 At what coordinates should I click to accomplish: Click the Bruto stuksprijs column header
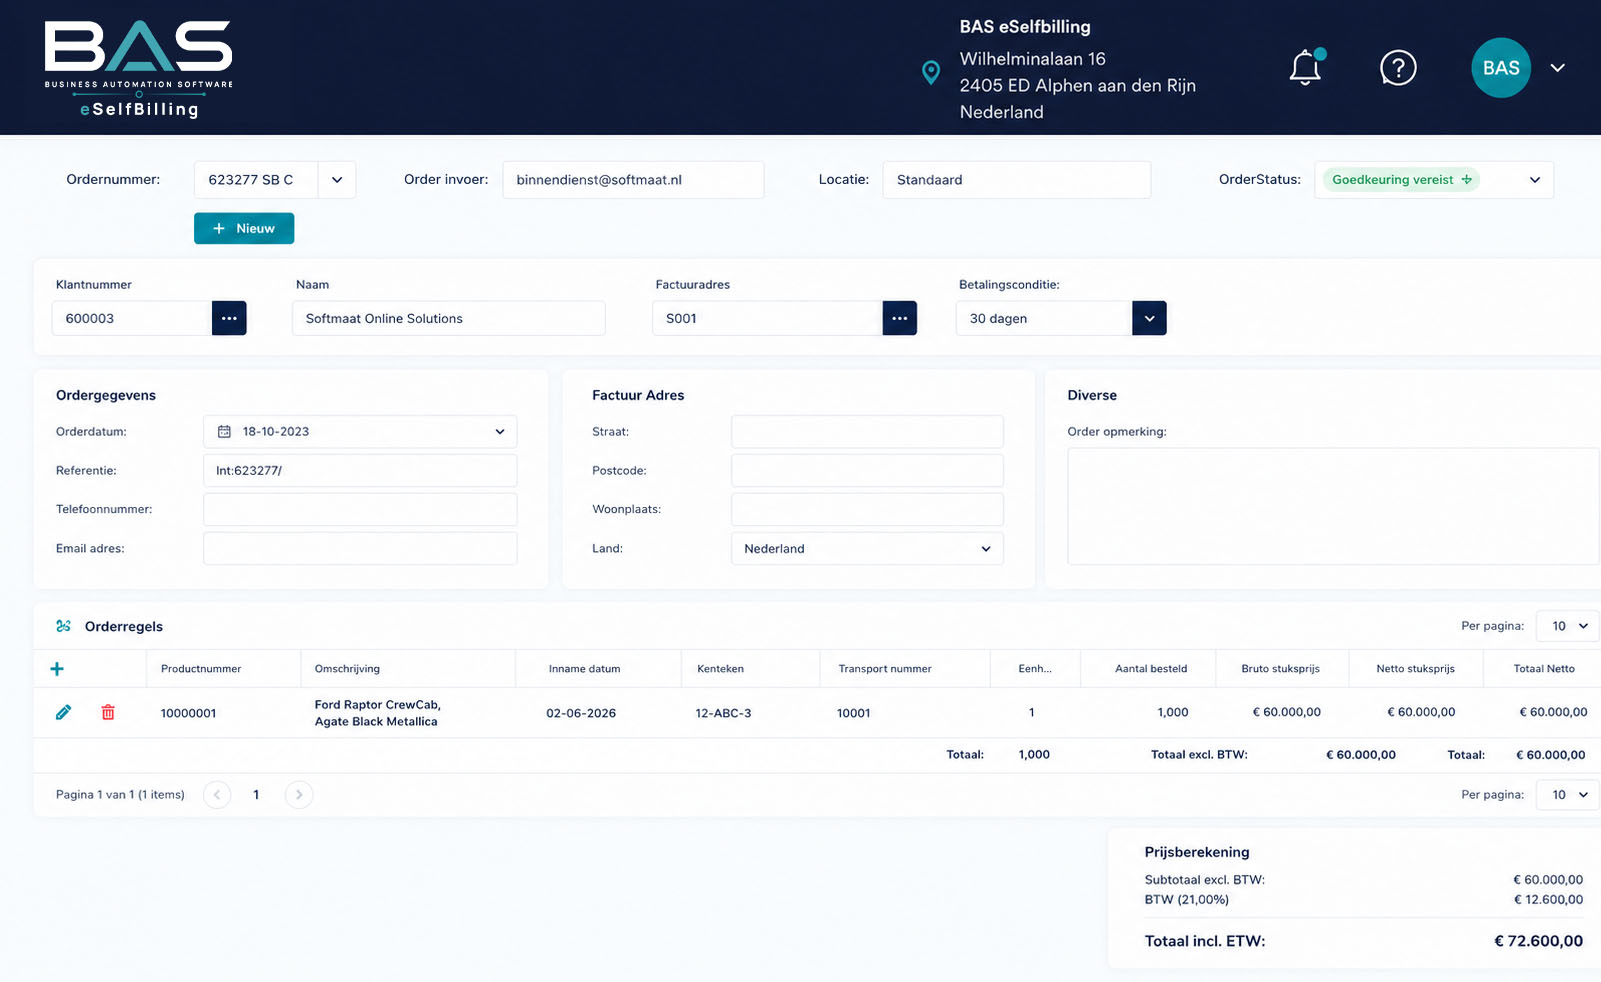pos(1281,669)
